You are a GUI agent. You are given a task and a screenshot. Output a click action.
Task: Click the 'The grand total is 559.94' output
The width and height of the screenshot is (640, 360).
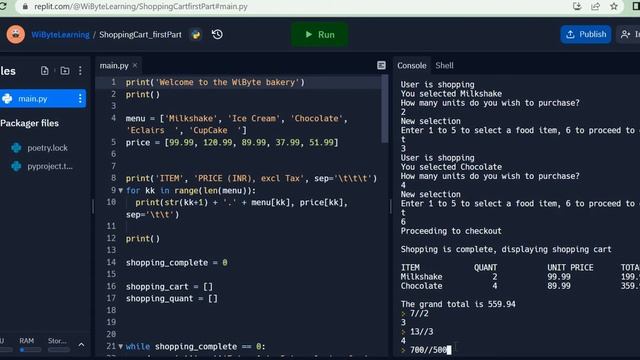(x=458, y=304)
